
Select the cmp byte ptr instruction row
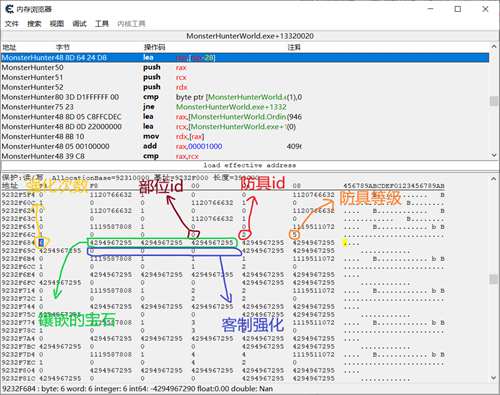(x=245, y=97)
